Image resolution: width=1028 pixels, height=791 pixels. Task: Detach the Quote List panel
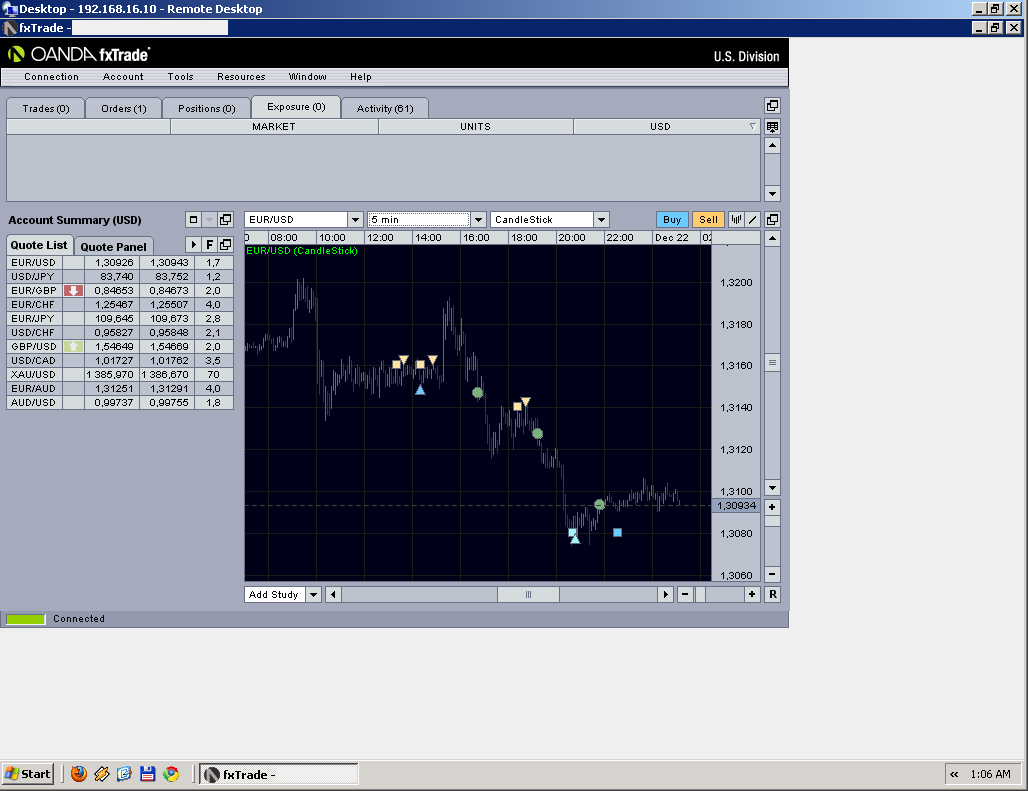(x=226, y=244)
